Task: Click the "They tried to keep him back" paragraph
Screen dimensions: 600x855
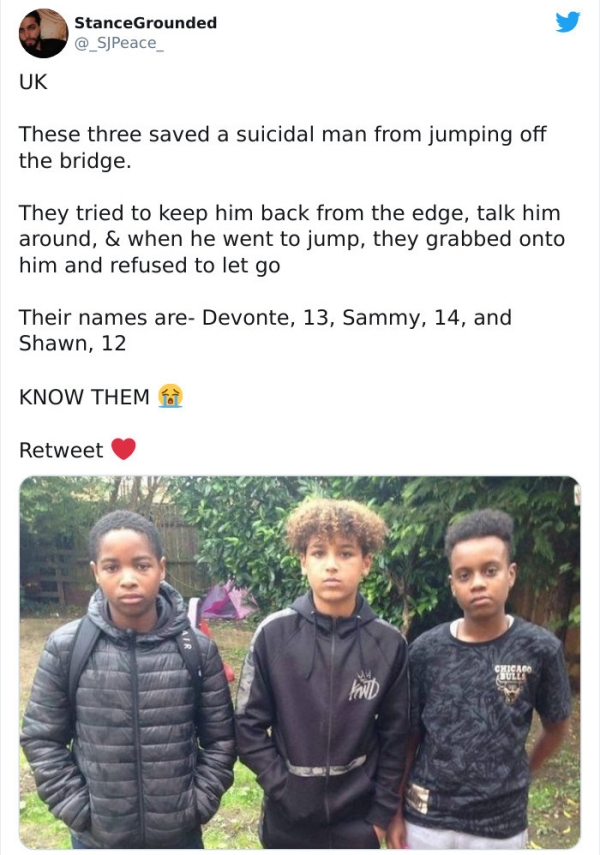Action: tap(292, 239)
